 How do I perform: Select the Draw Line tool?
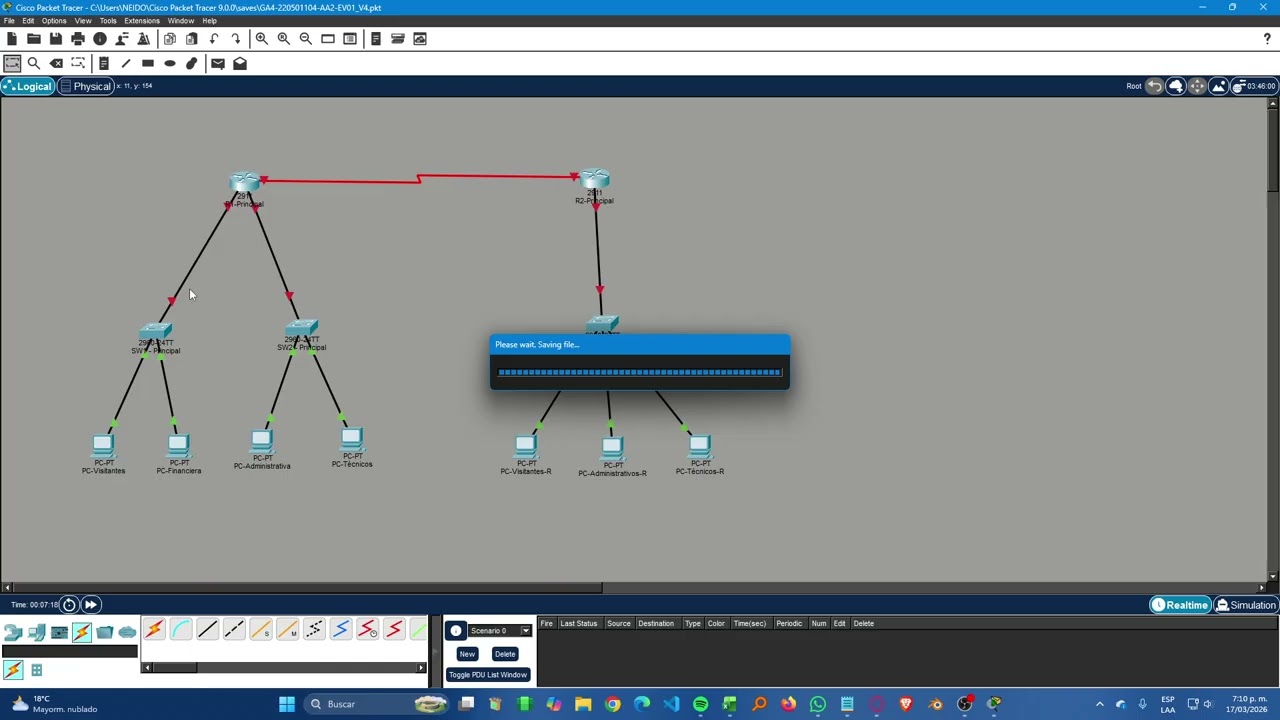(125, 63)
